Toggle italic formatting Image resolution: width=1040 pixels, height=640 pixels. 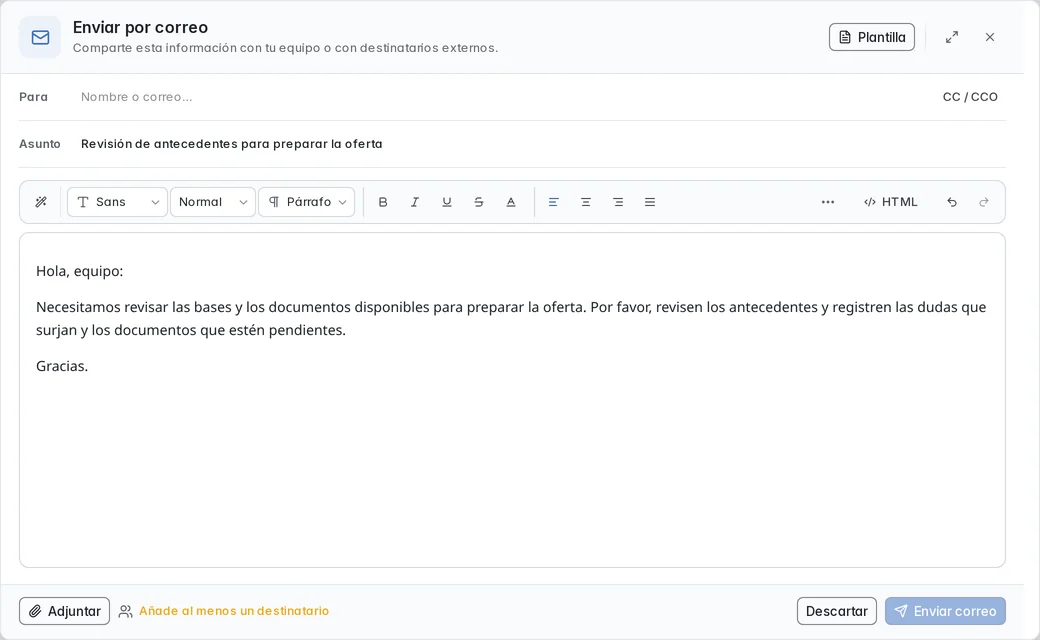pyautogui.click(x=415, y=202)
